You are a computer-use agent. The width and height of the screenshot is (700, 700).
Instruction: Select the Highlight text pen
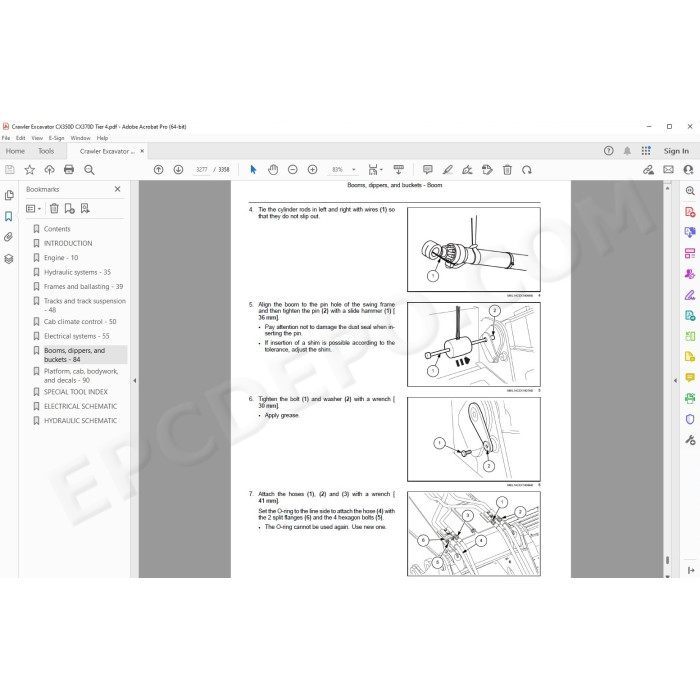pyautogui.click(x=447, y=170)
